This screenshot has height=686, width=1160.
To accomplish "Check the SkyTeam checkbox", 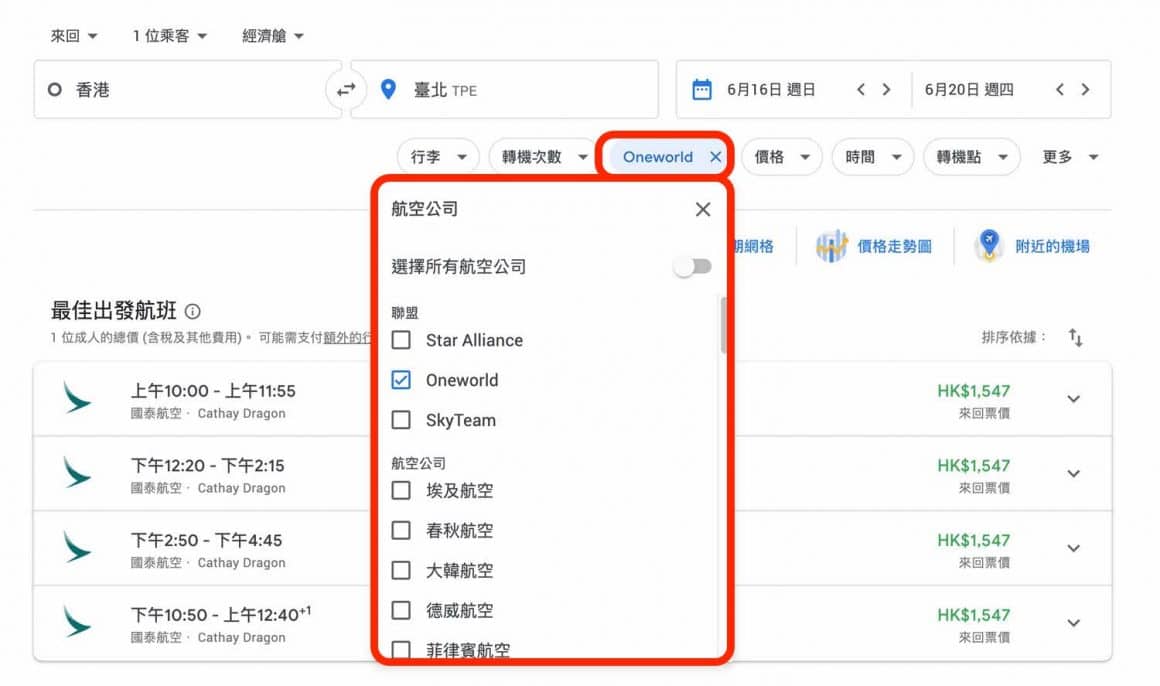I will coord(401,420).
